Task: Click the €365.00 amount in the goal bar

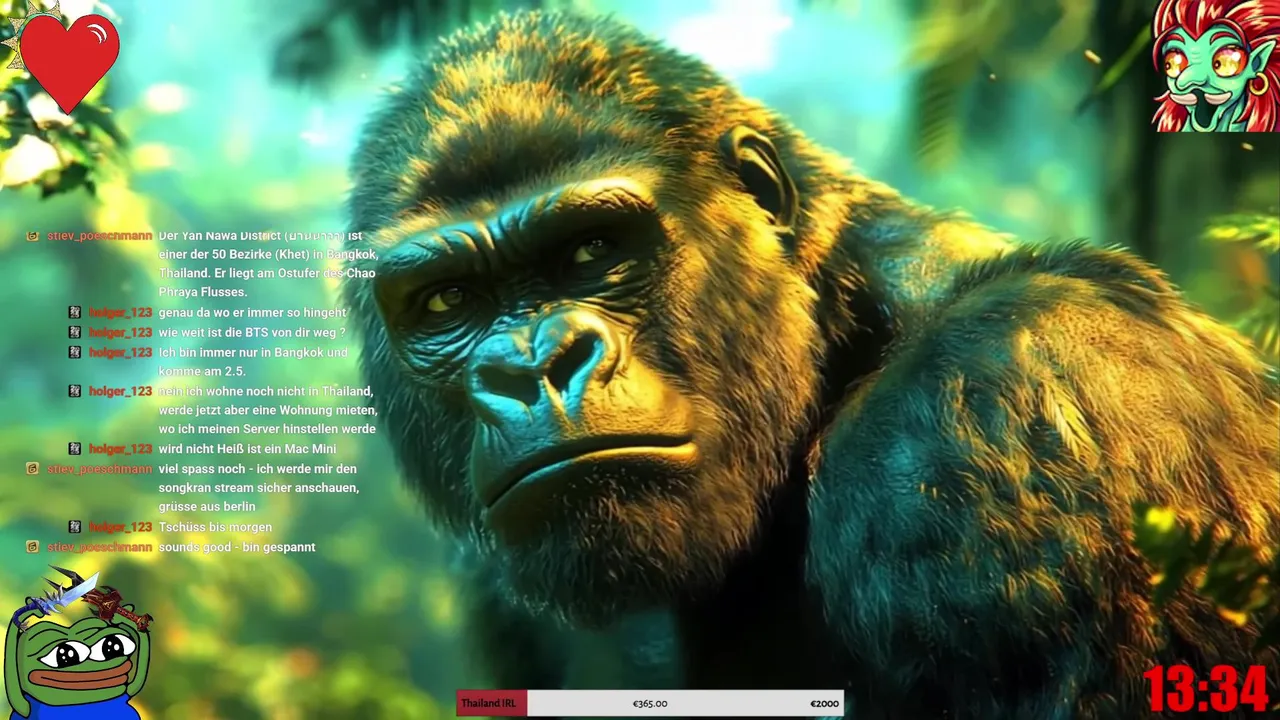Action: [650, 704]
